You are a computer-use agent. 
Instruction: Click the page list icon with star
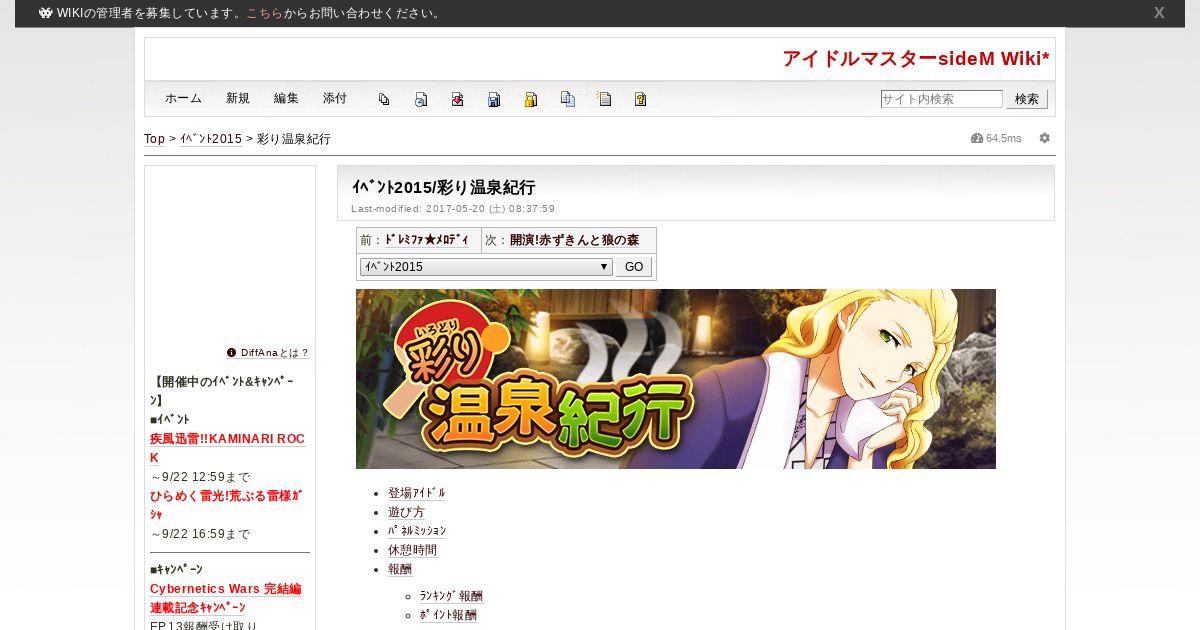point(604,99)
